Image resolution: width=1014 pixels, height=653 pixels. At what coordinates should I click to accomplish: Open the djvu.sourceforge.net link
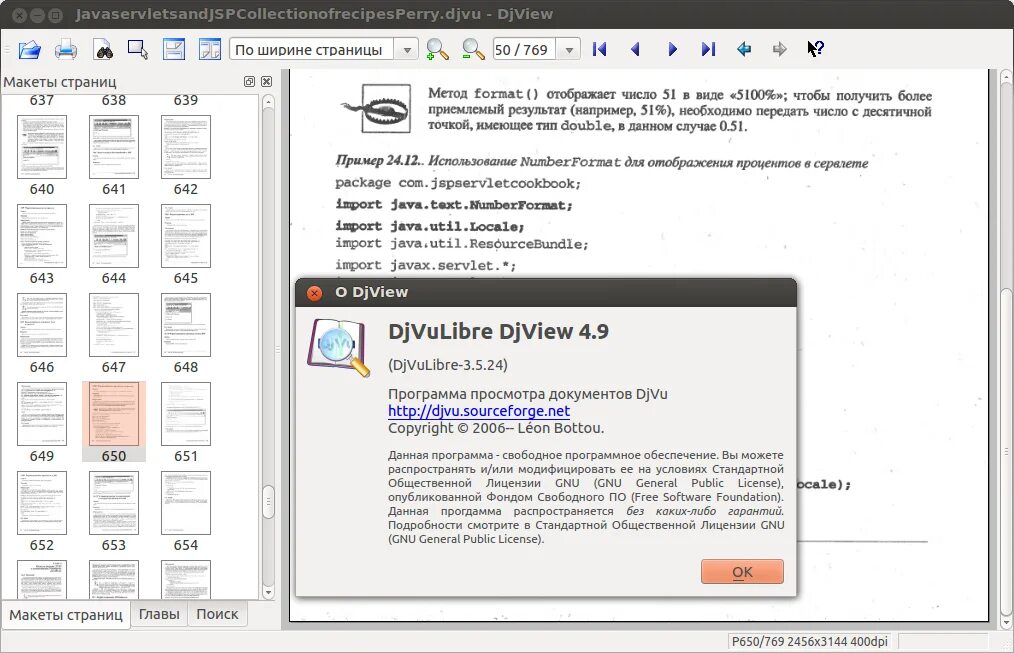479,411
